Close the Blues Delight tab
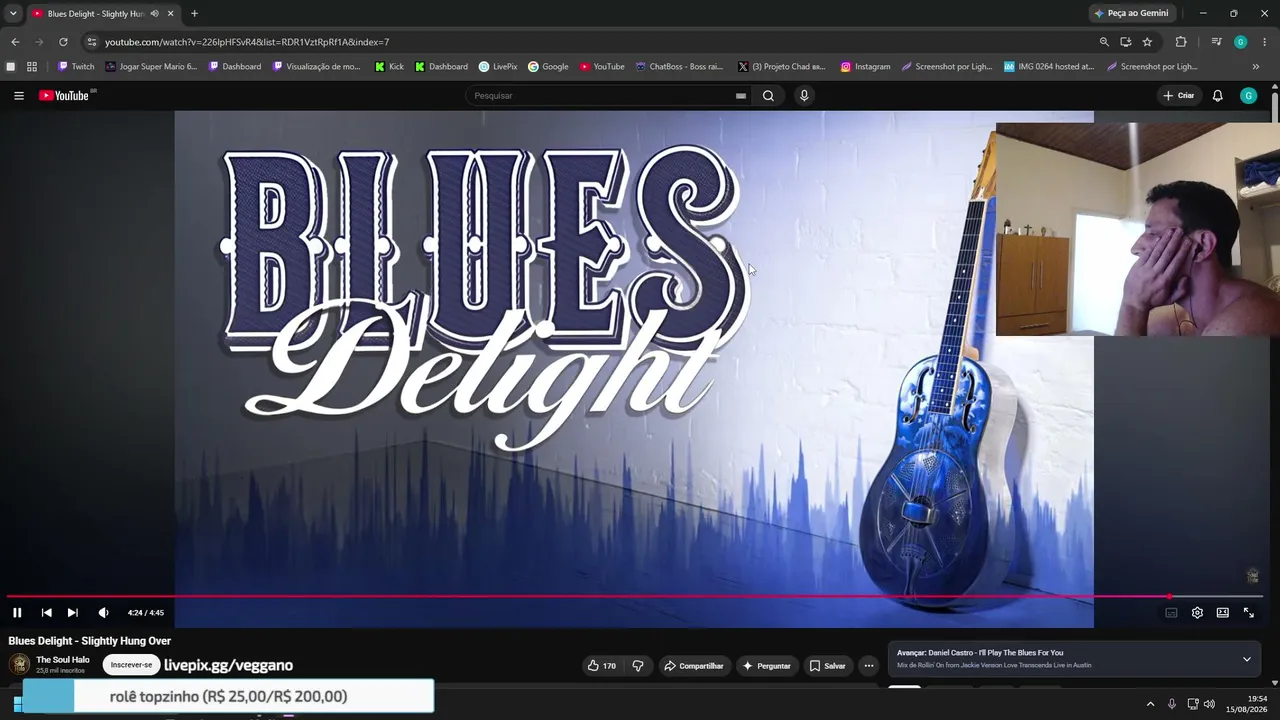The width and height of the screenshot is (1280, 720). pyautogui.click(x=170, y=14)
